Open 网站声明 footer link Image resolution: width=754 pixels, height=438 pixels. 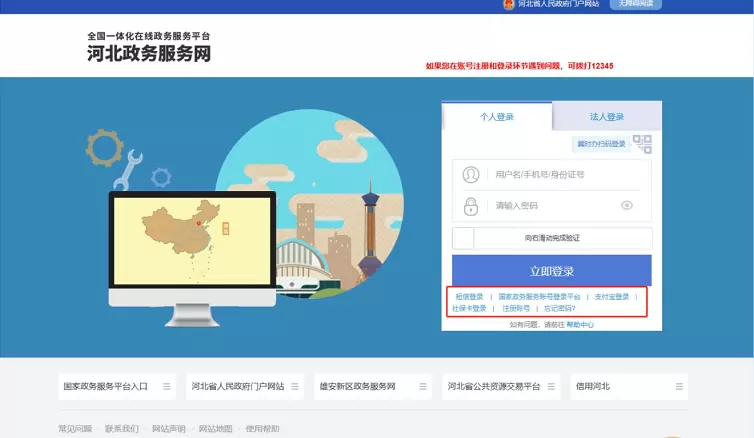[168, 428]
